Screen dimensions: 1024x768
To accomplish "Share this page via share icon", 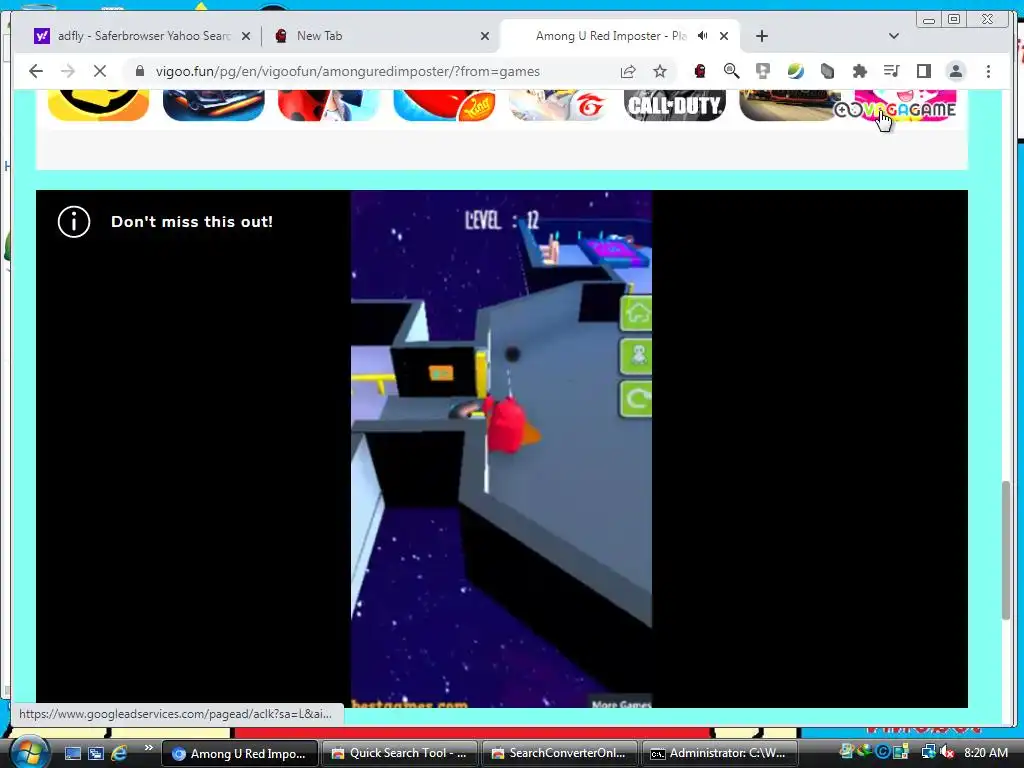I will pyautogui.click(x=628, y=71).
